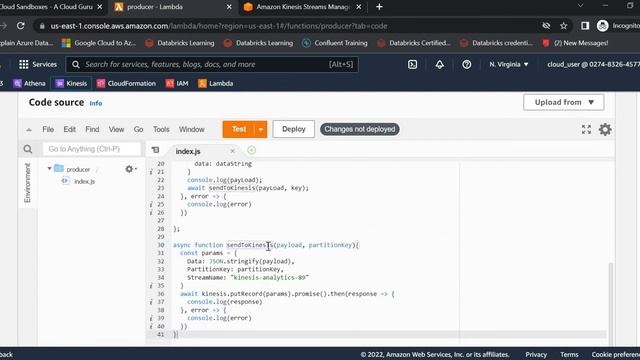
Task: Switch to the index.js editor tab
Action: click(x=188, y=151)
